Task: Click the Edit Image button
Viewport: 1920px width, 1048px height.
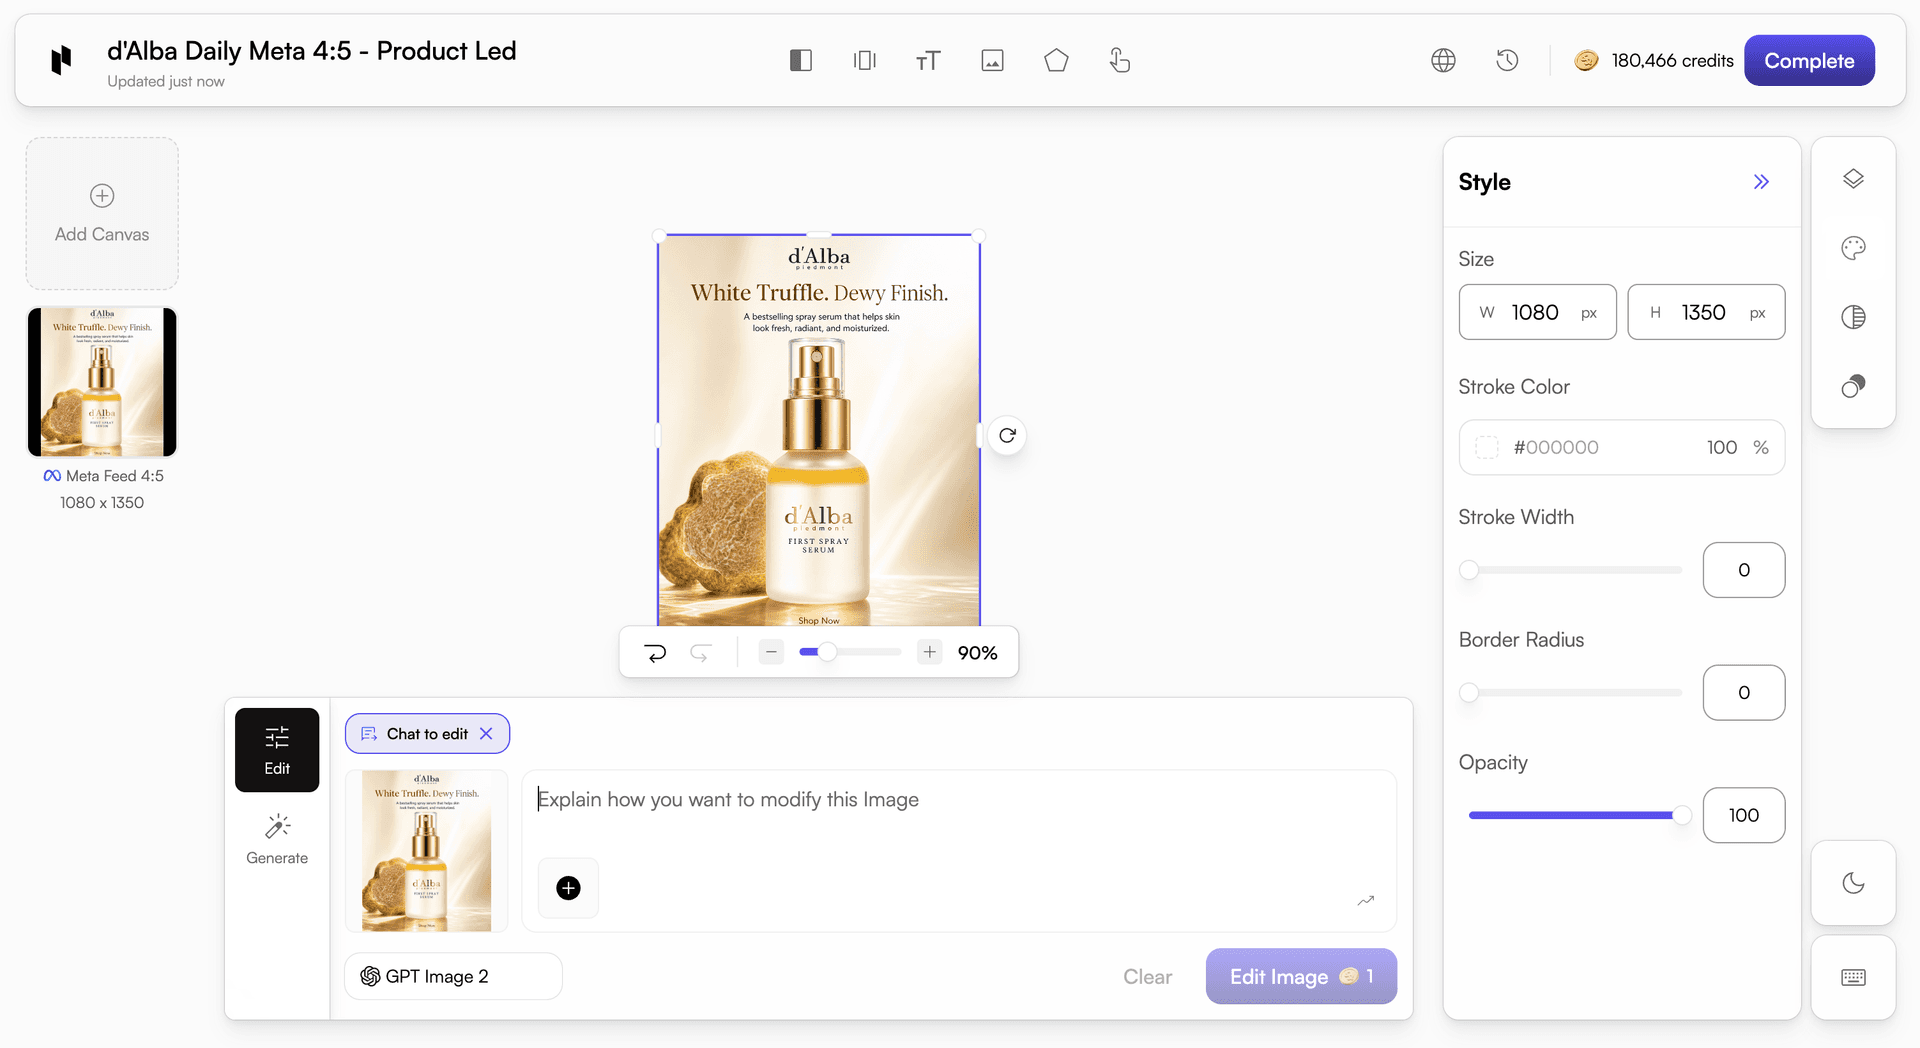Action: pos(1301,976)
